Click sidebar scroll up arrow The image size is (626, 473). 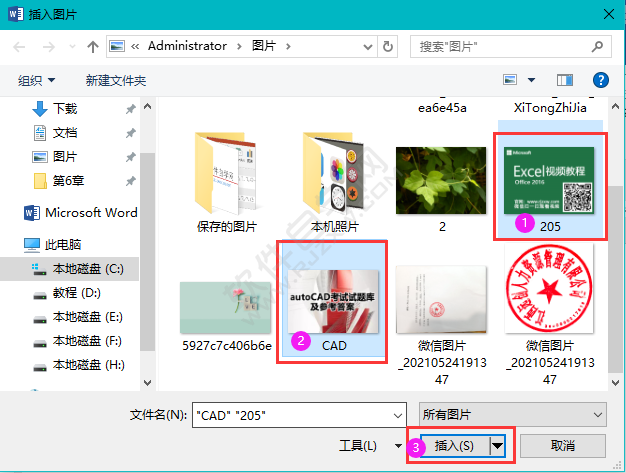tap(147, 106)
